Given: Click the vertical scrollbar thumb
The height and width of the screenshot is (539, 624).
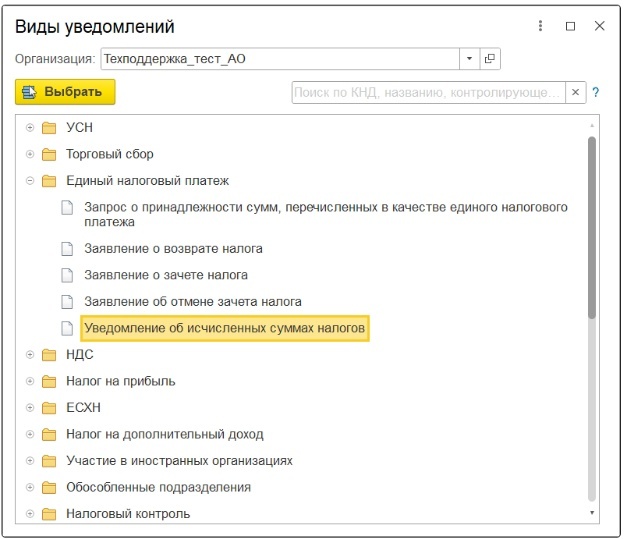Looking at the screenshot, I should point(592,227).
